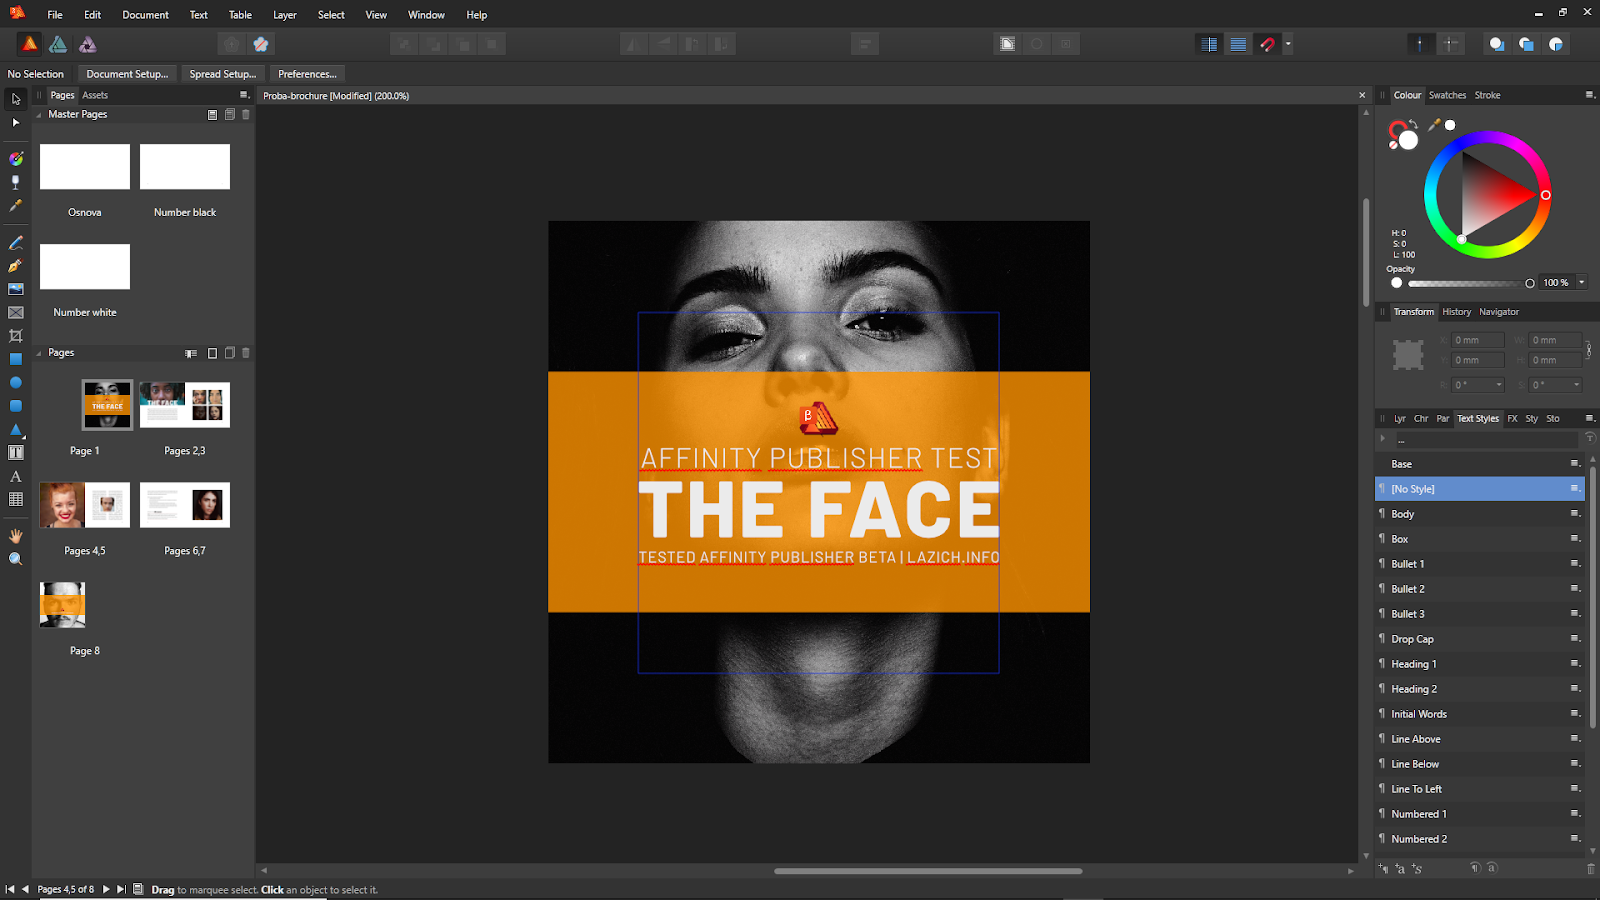This screenshot has height=900, width=1600.
Task: Set no-fill colour small circle
Action: click(1393, 145)
